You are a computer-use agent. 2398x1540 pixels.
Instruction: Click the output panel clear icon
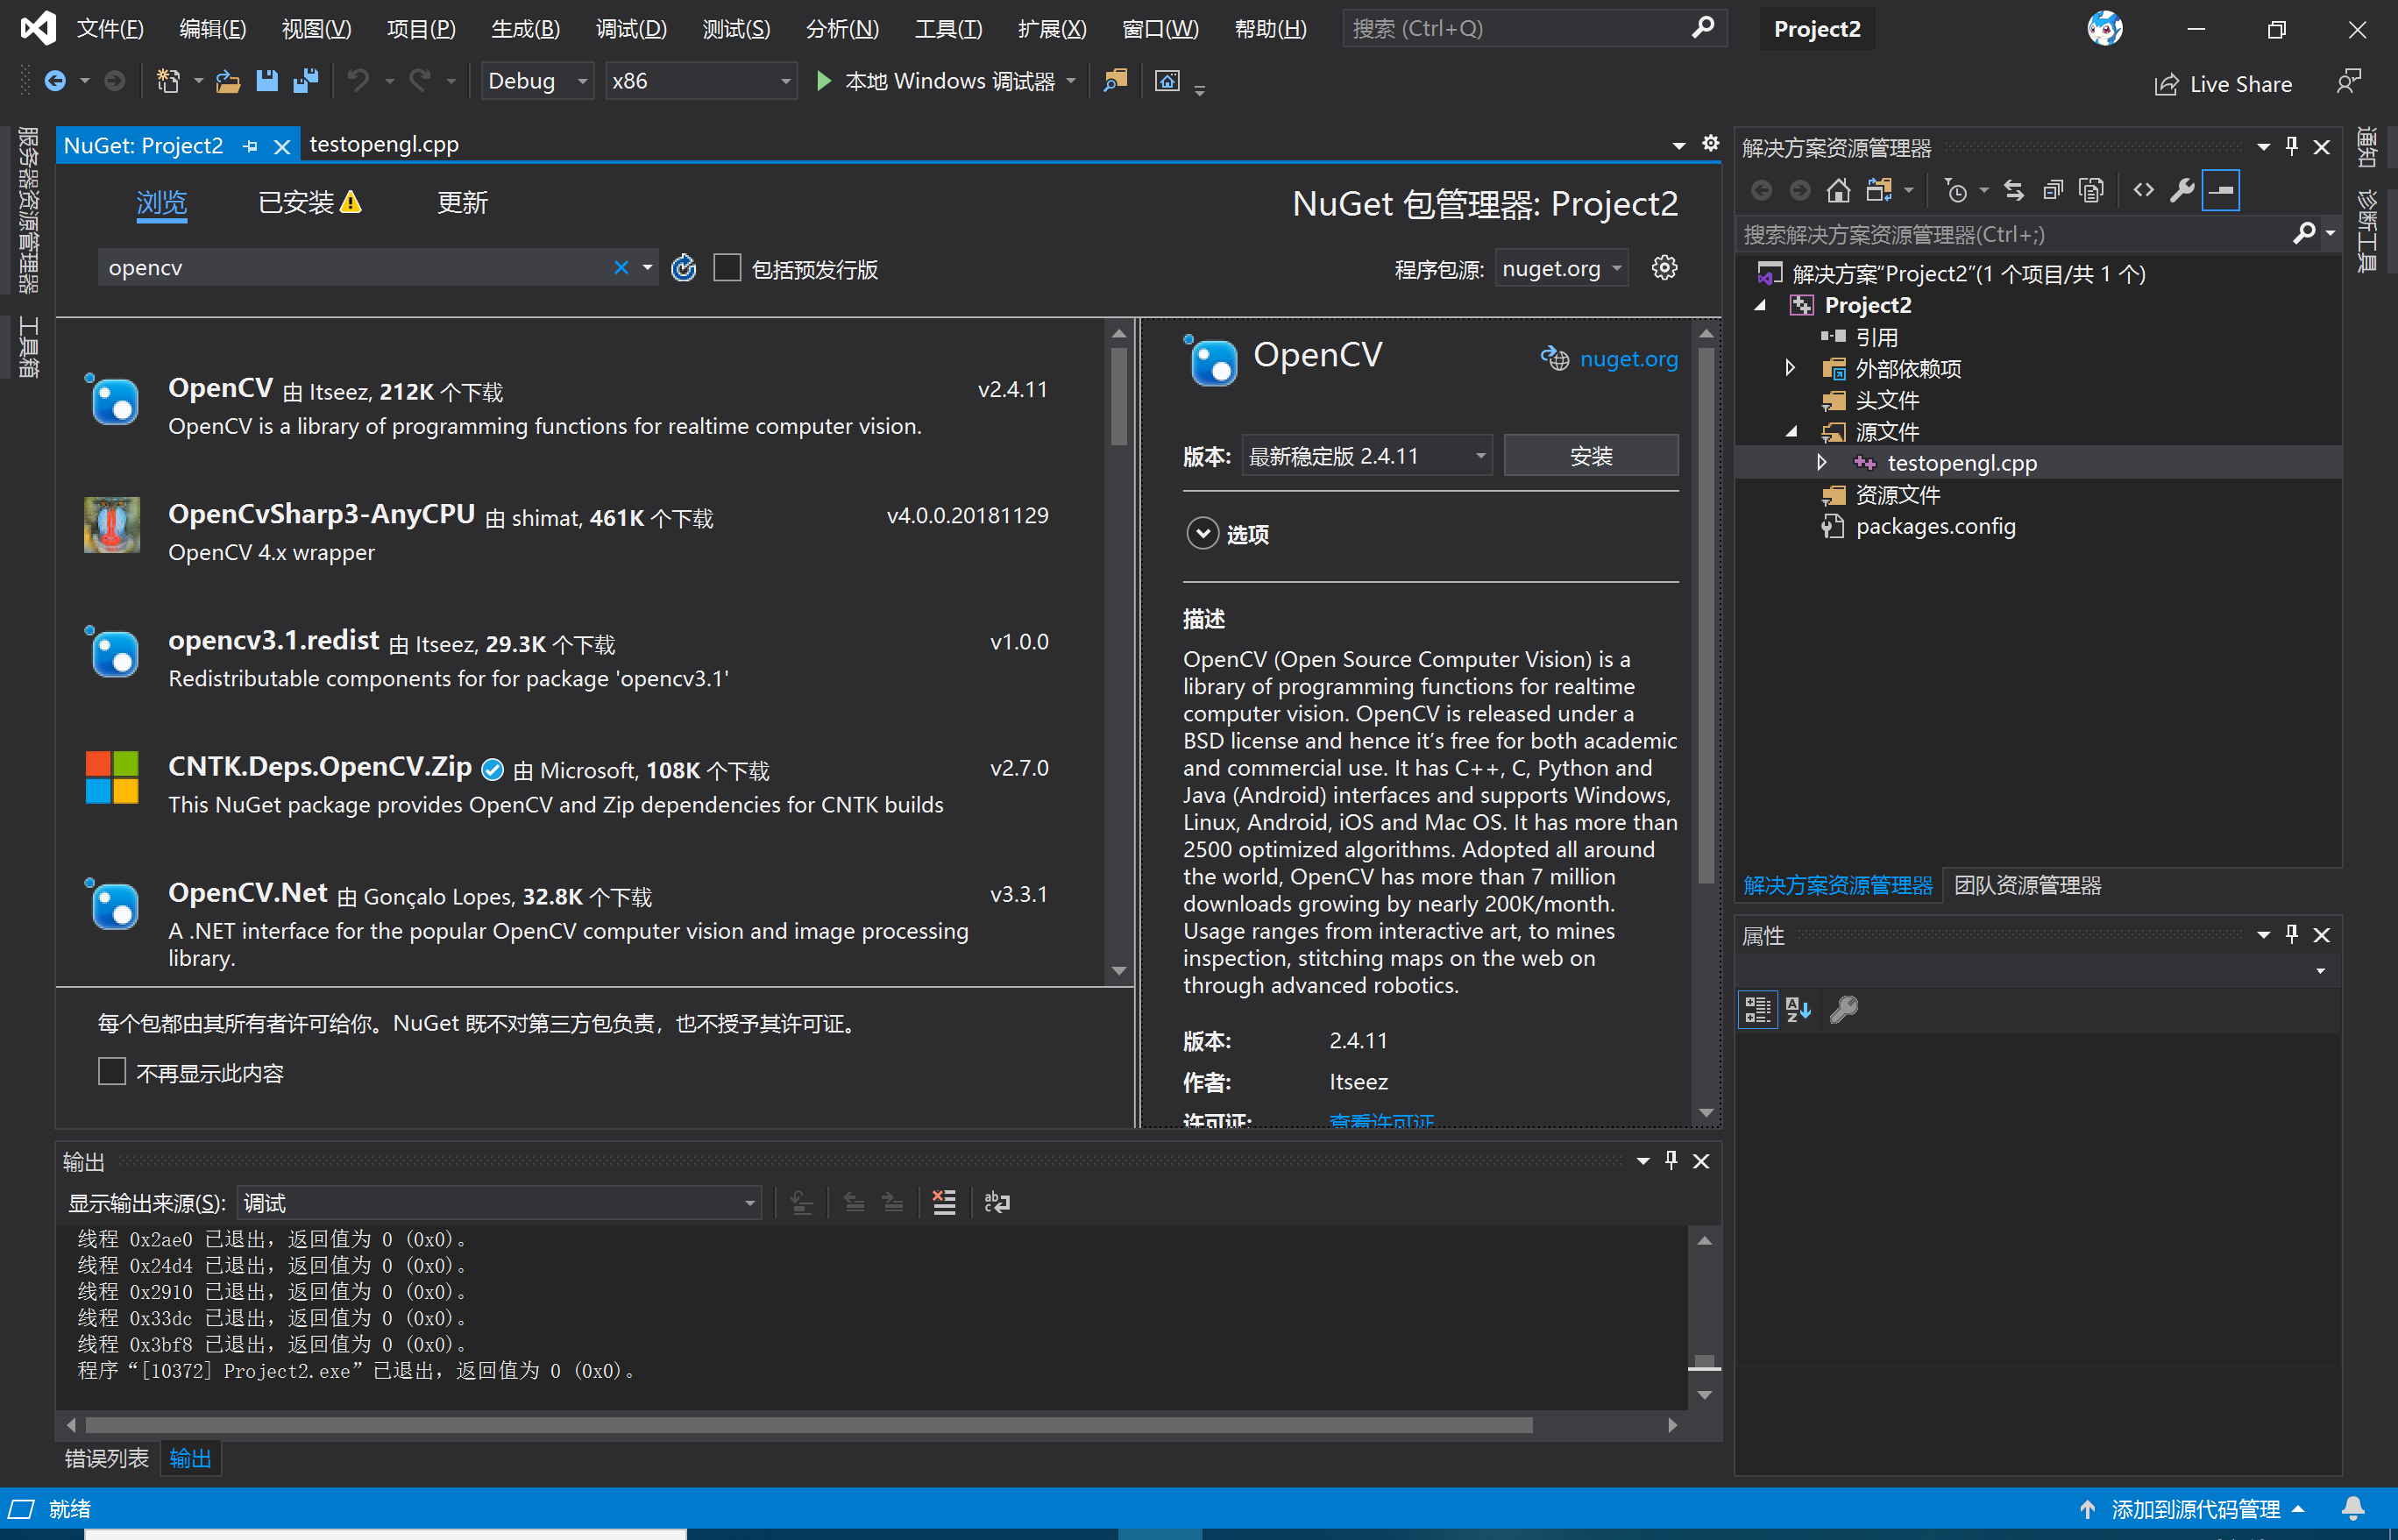946,1203
